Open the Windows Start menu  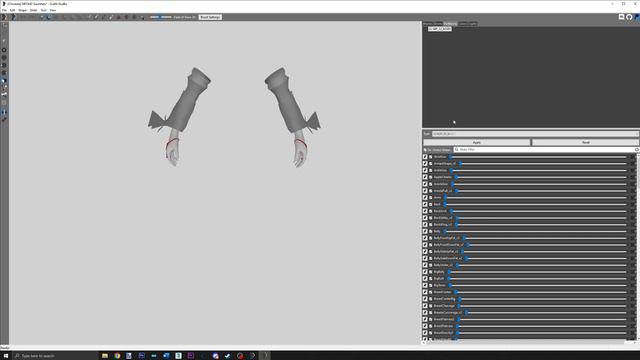click(6, 356)
